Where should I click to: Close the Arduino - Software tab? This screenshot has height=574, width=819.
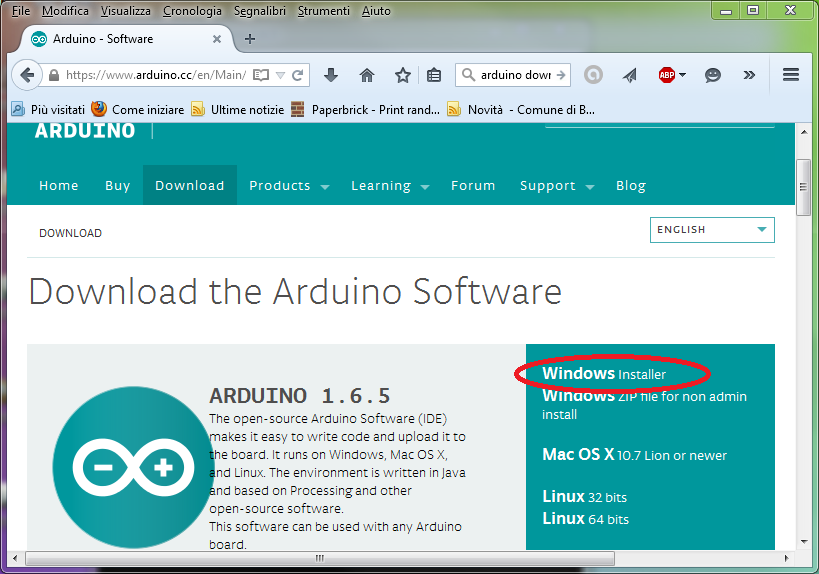tap(217, 39)
